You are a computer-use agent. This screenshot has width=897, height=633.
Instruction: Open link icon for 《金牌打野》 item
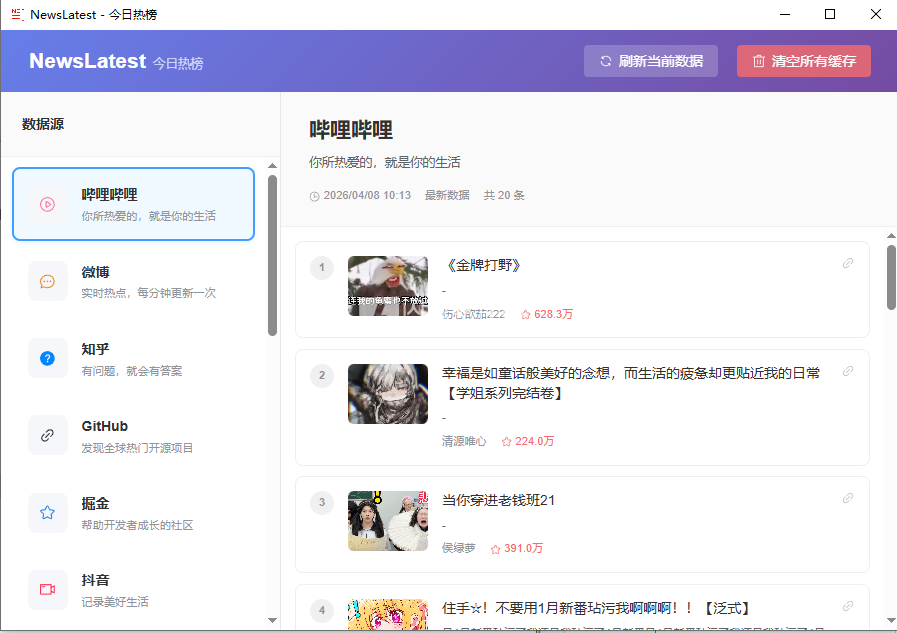tap(848, 264)
